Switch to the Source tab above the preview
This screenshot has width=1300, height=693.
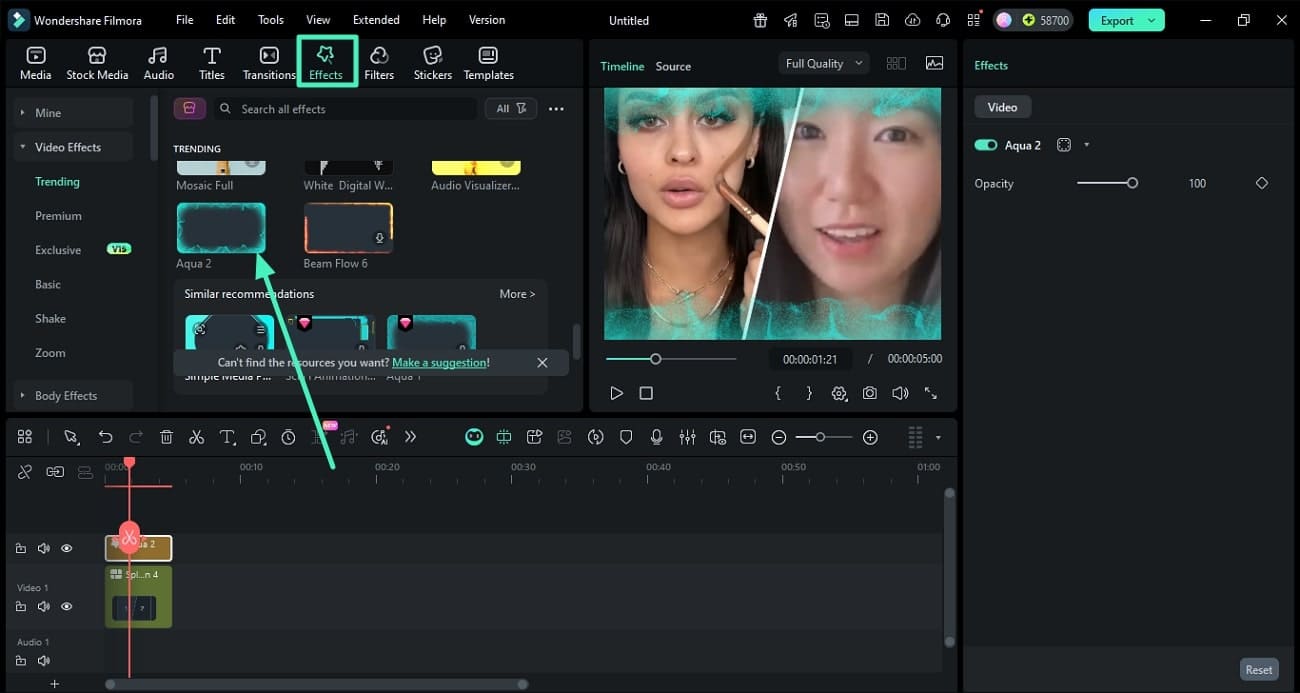tap(672, 66)
